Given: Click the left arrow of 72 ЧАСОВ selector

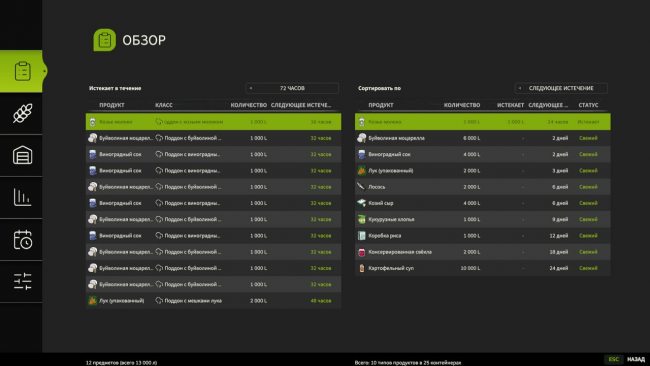Looking at the screenshot, I should pyautogui.click(x=250, y=88).
